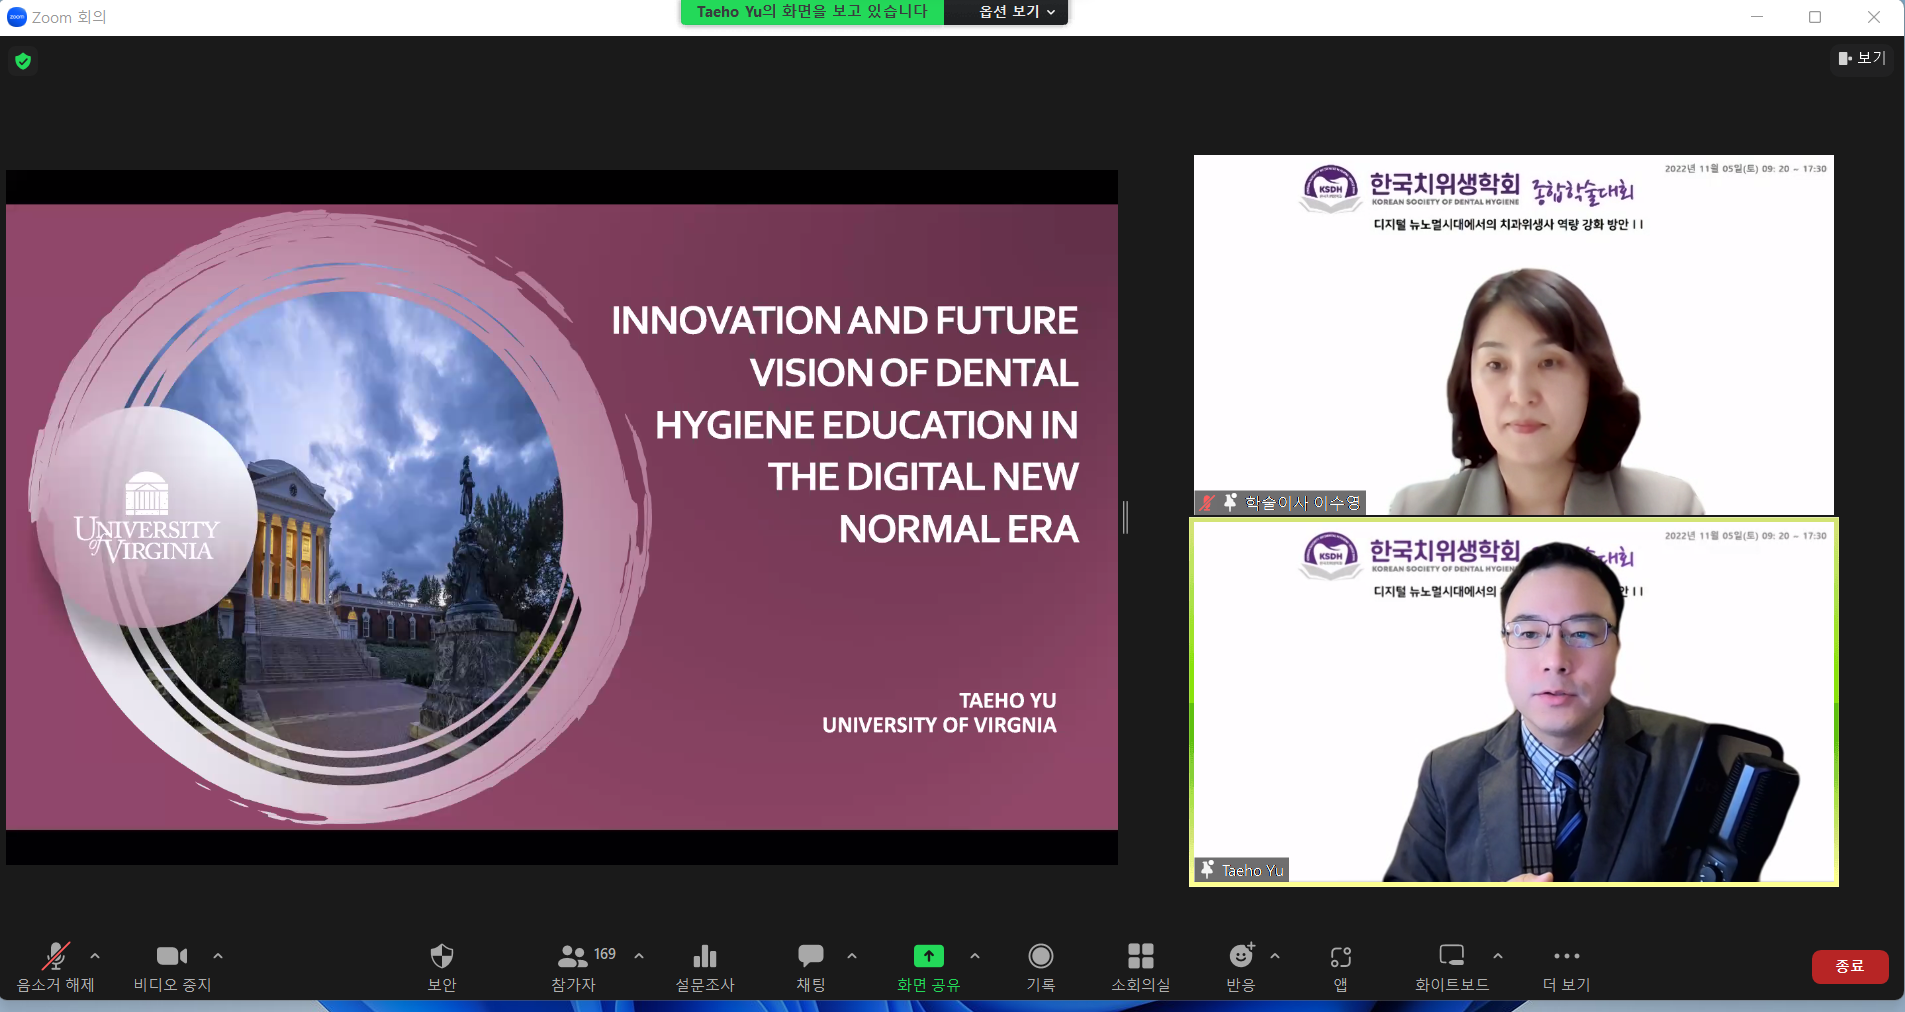Expand video options arrow beside camera
This screenshot has width=1905, height=1012.
coord(218,956)
